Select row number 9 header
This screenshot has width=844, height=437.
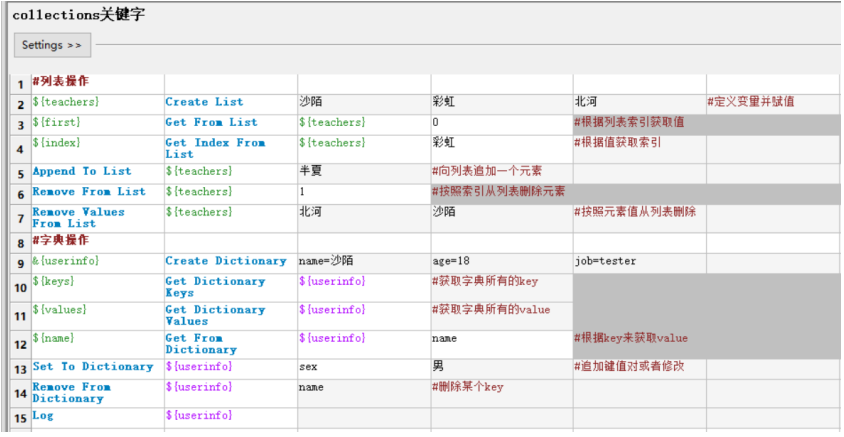point(20,263)
